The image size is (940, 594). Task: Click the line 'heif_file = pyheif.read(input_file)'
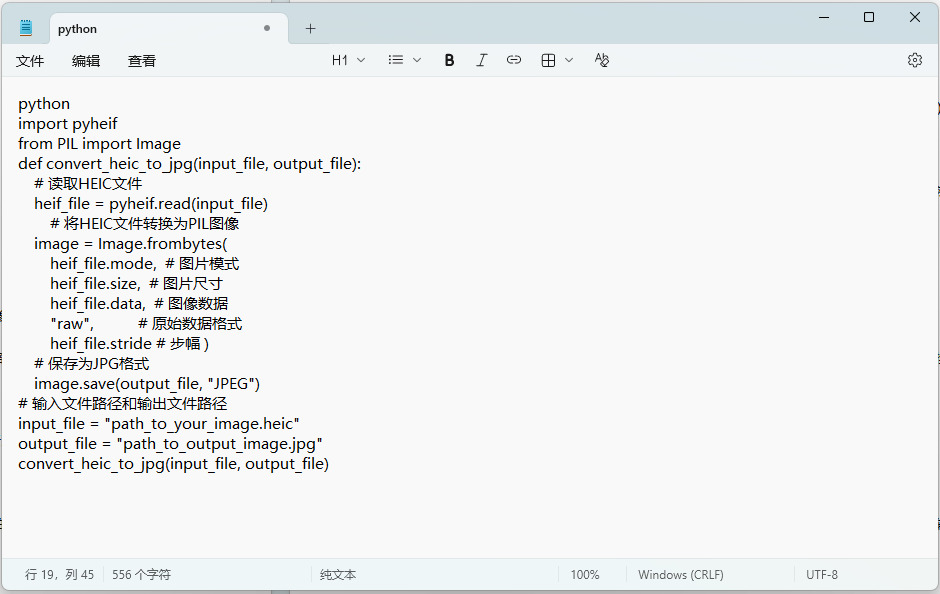151,204
